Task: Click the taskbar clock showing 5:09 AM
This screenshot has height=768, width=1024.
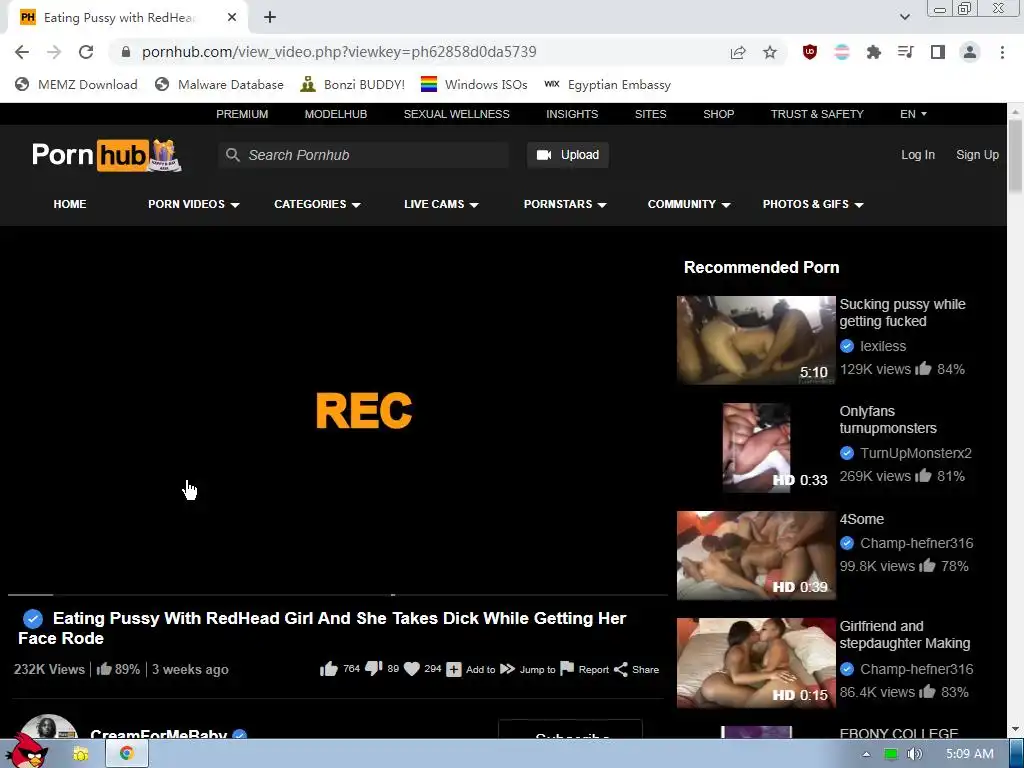Action: pyautogui.click(x=969, y=754)
